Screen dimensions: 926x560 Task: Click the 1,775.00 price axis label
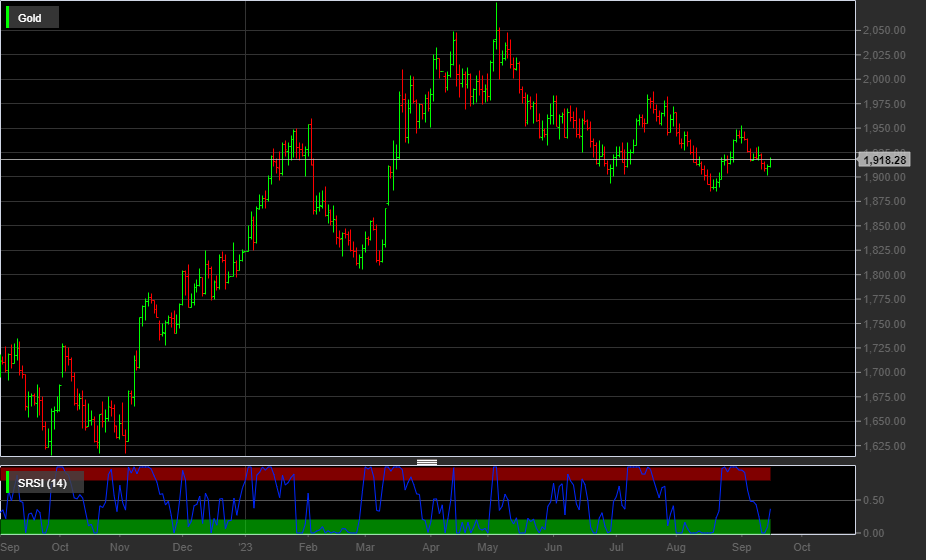point(884,299)
